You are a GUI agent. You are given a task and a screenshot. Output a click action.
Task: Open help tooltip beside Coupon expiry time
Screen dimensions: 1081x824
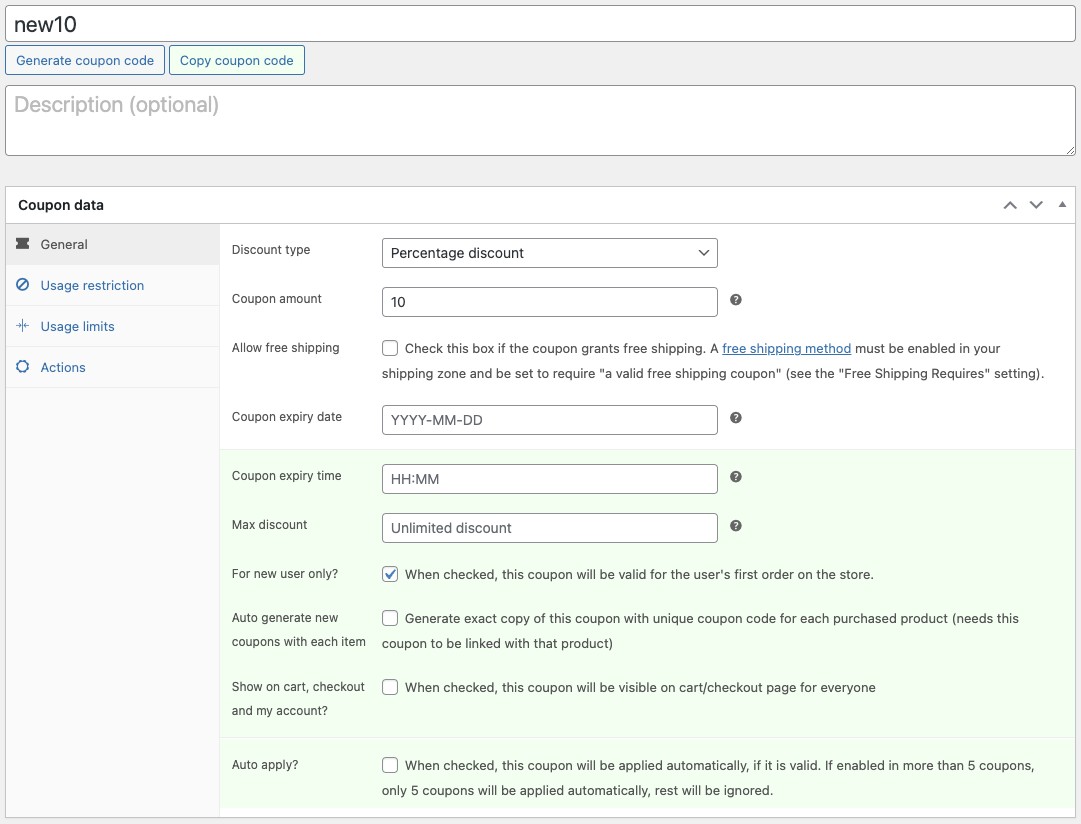coord(735,475)
